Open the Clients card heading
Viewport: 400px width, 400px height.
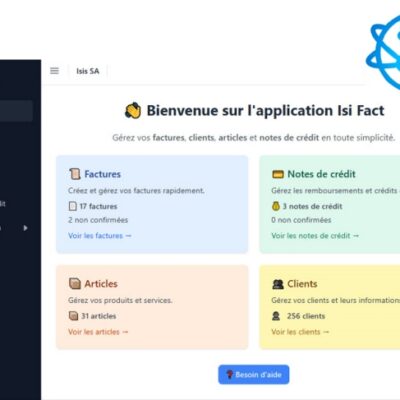point(302,284)
